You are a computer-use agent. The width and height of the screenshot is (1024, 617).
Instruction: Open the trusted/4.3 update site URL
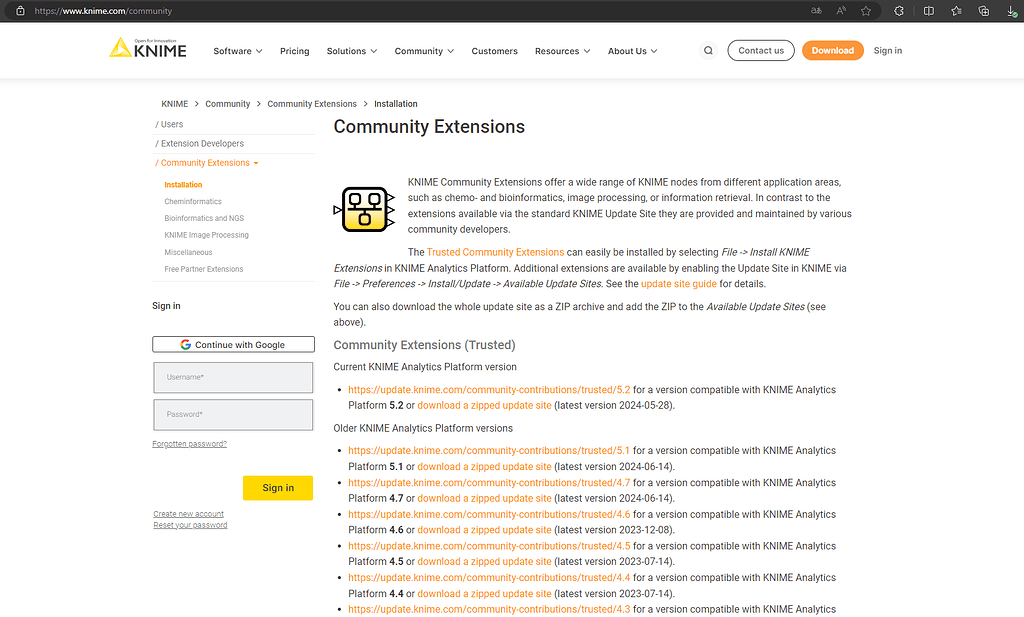[x=489, y=609]
